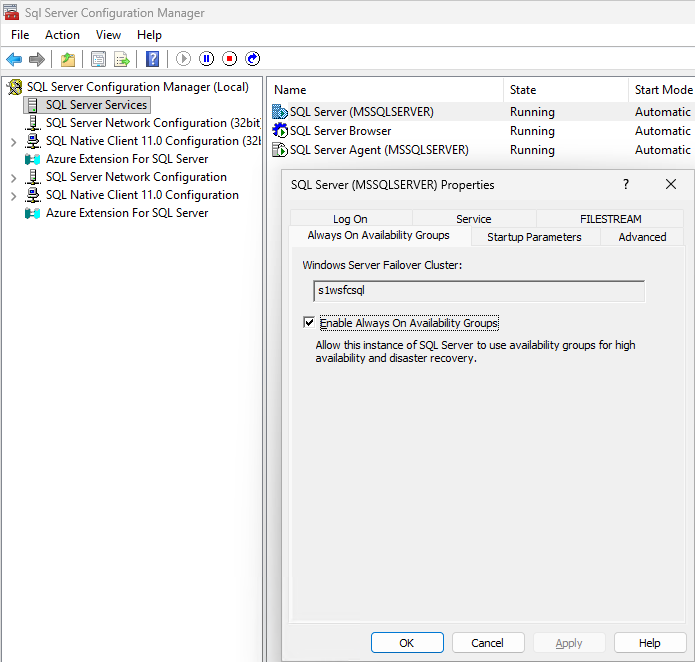Select the SQL Server Agent (MSSQLSERVER) row name

point(379,150)
